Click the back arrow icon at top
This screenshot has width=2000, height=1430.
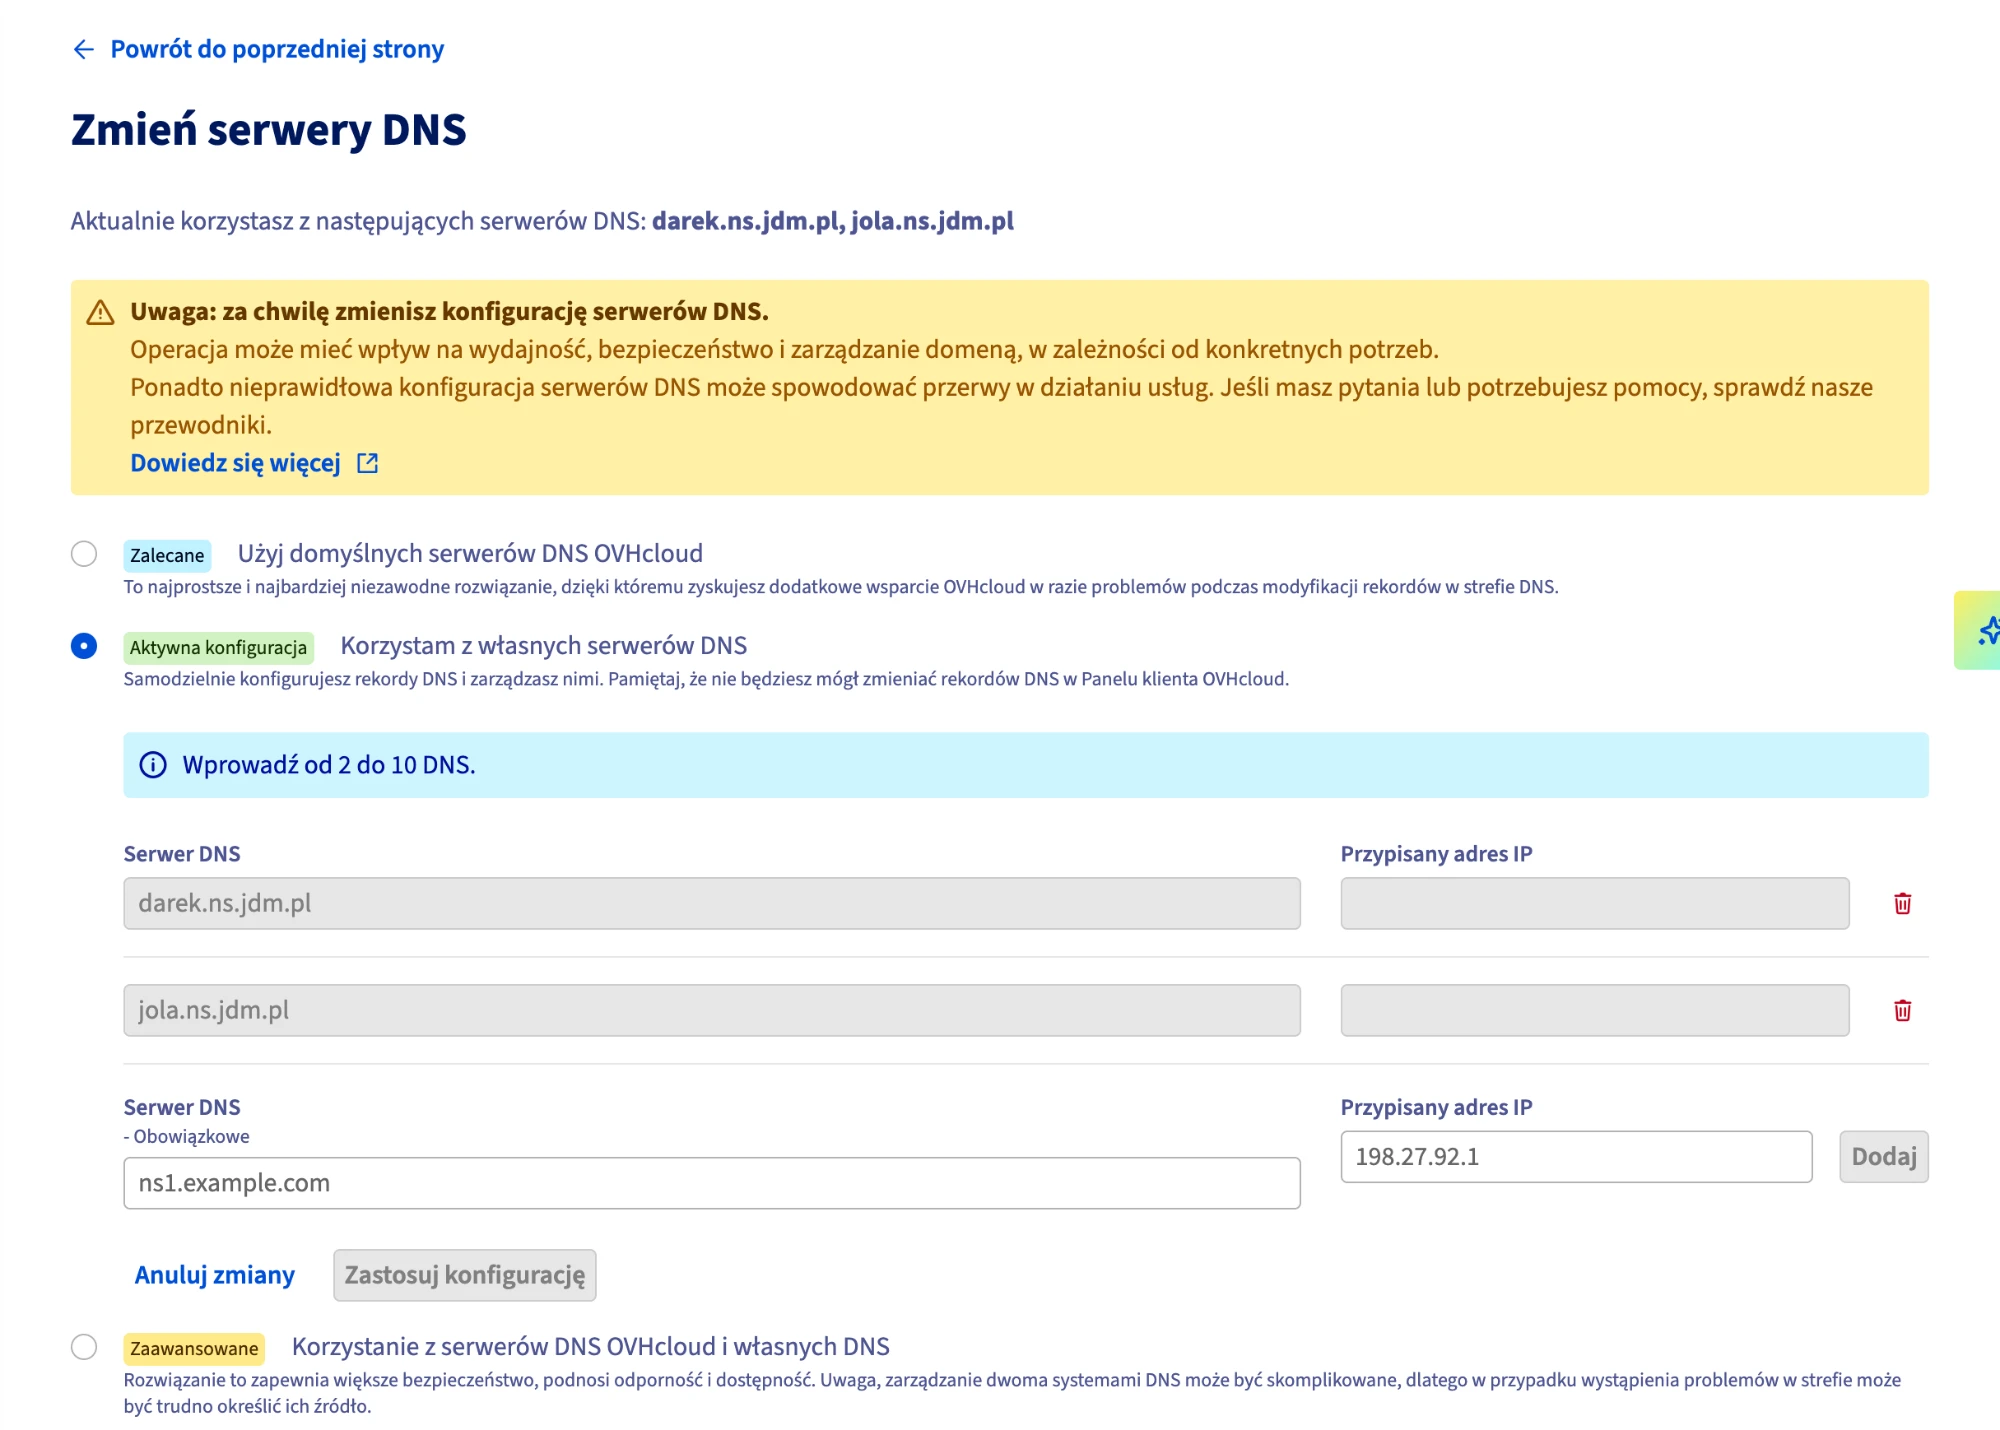84,49
